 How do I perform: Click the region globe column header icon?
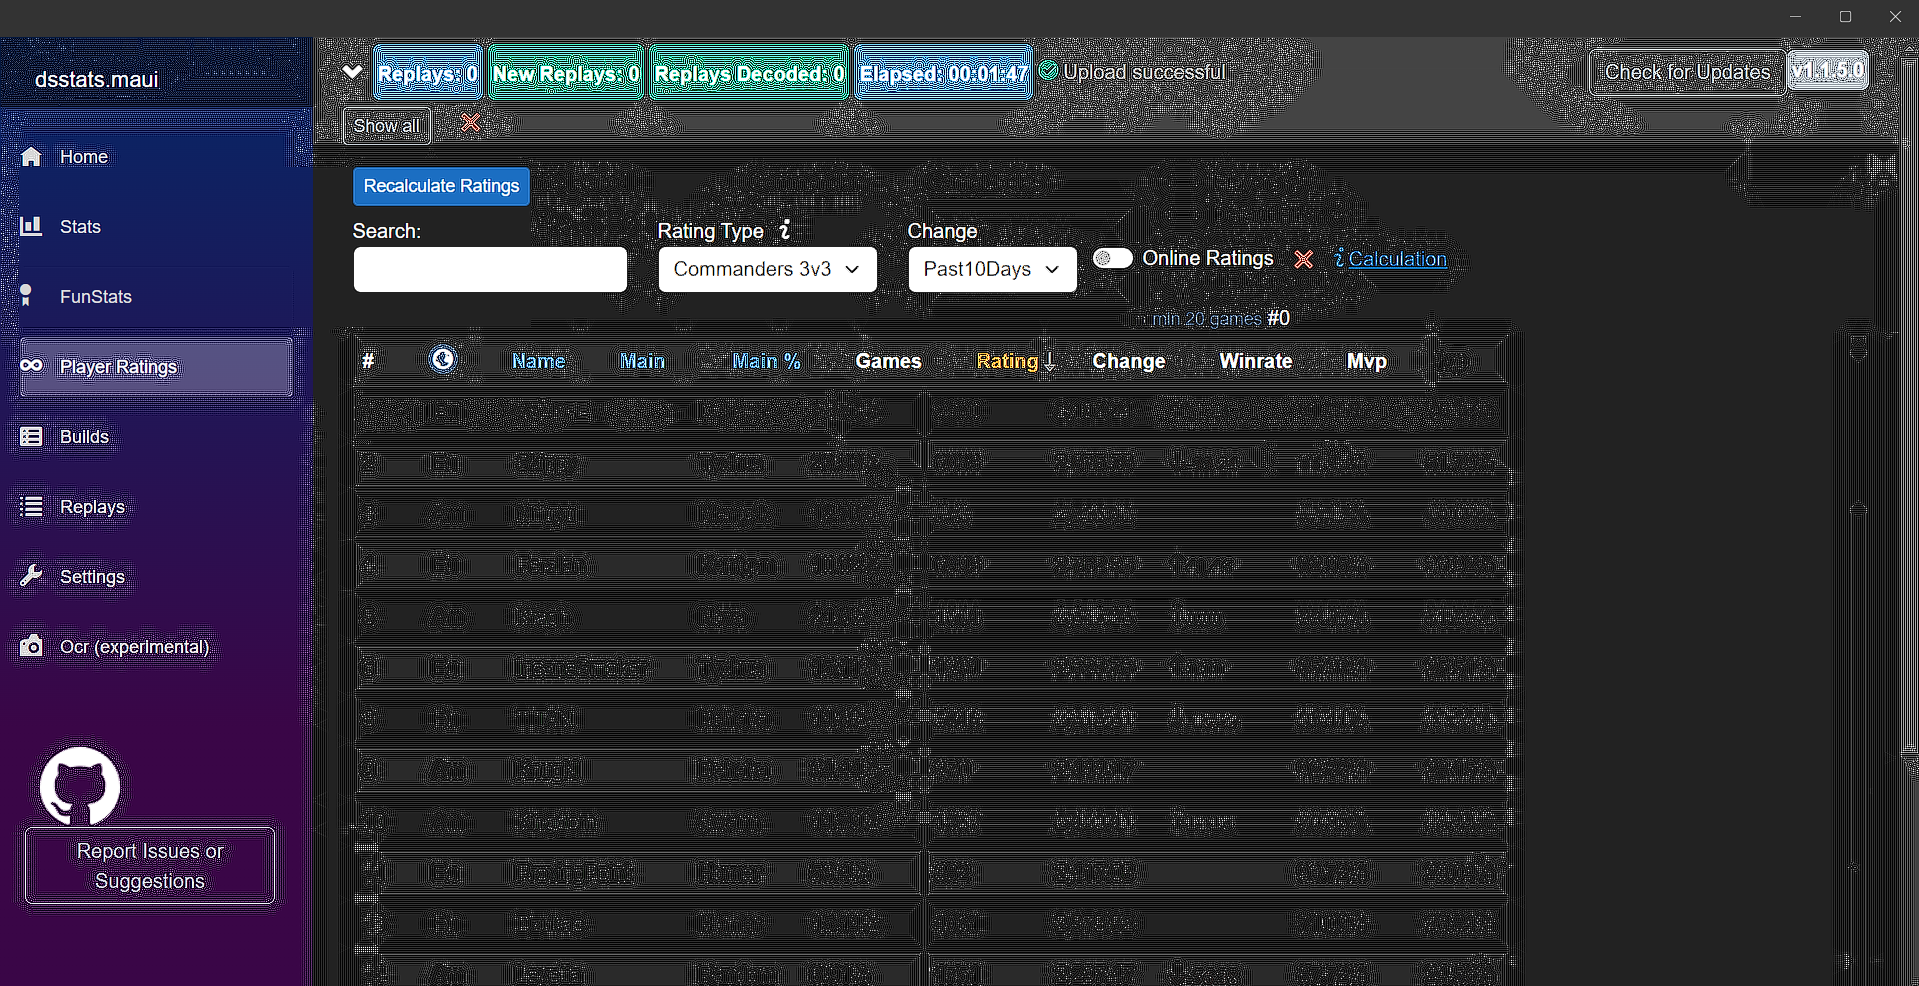point(443,359)
